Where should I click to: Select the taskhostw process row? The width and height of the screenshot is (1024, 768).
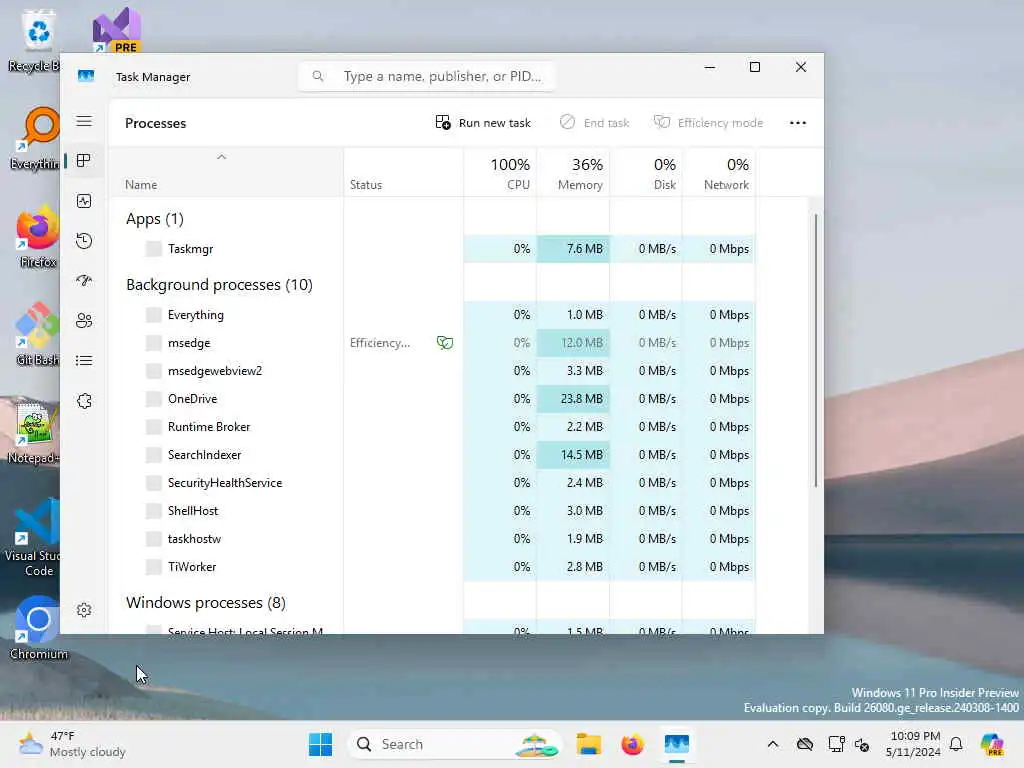[432, 539]
